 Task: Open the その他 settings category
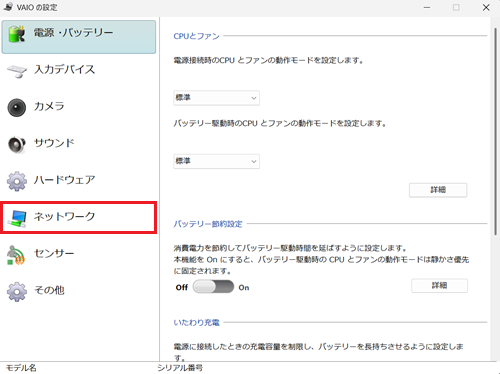tap(79, 291)
